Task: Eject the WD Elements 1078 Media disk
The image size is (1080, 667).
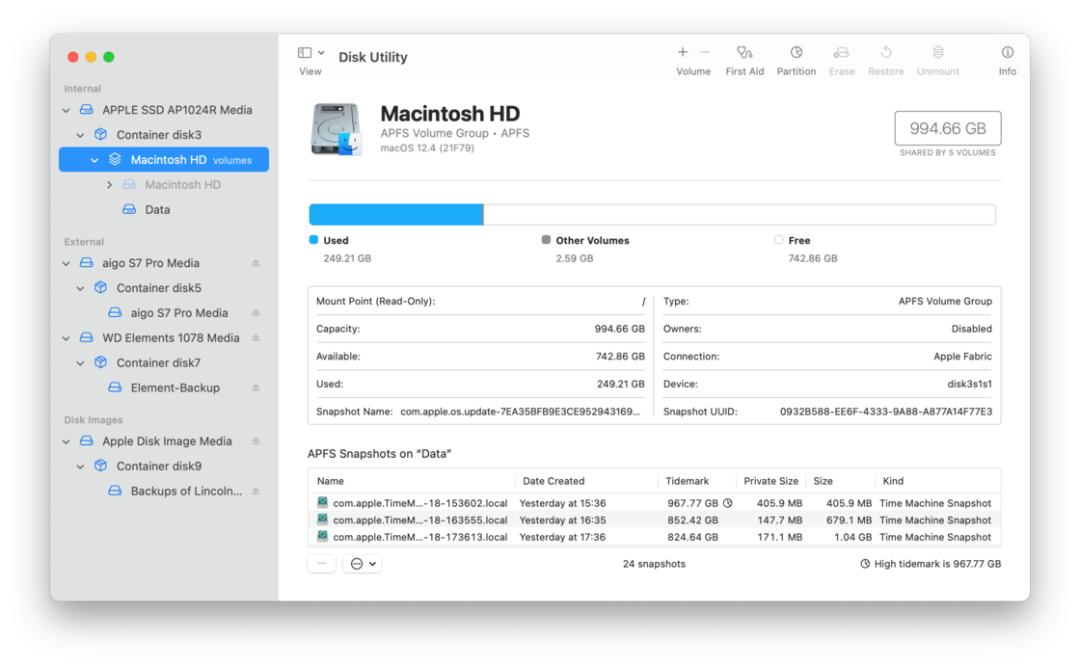Action: coord(255,338)
